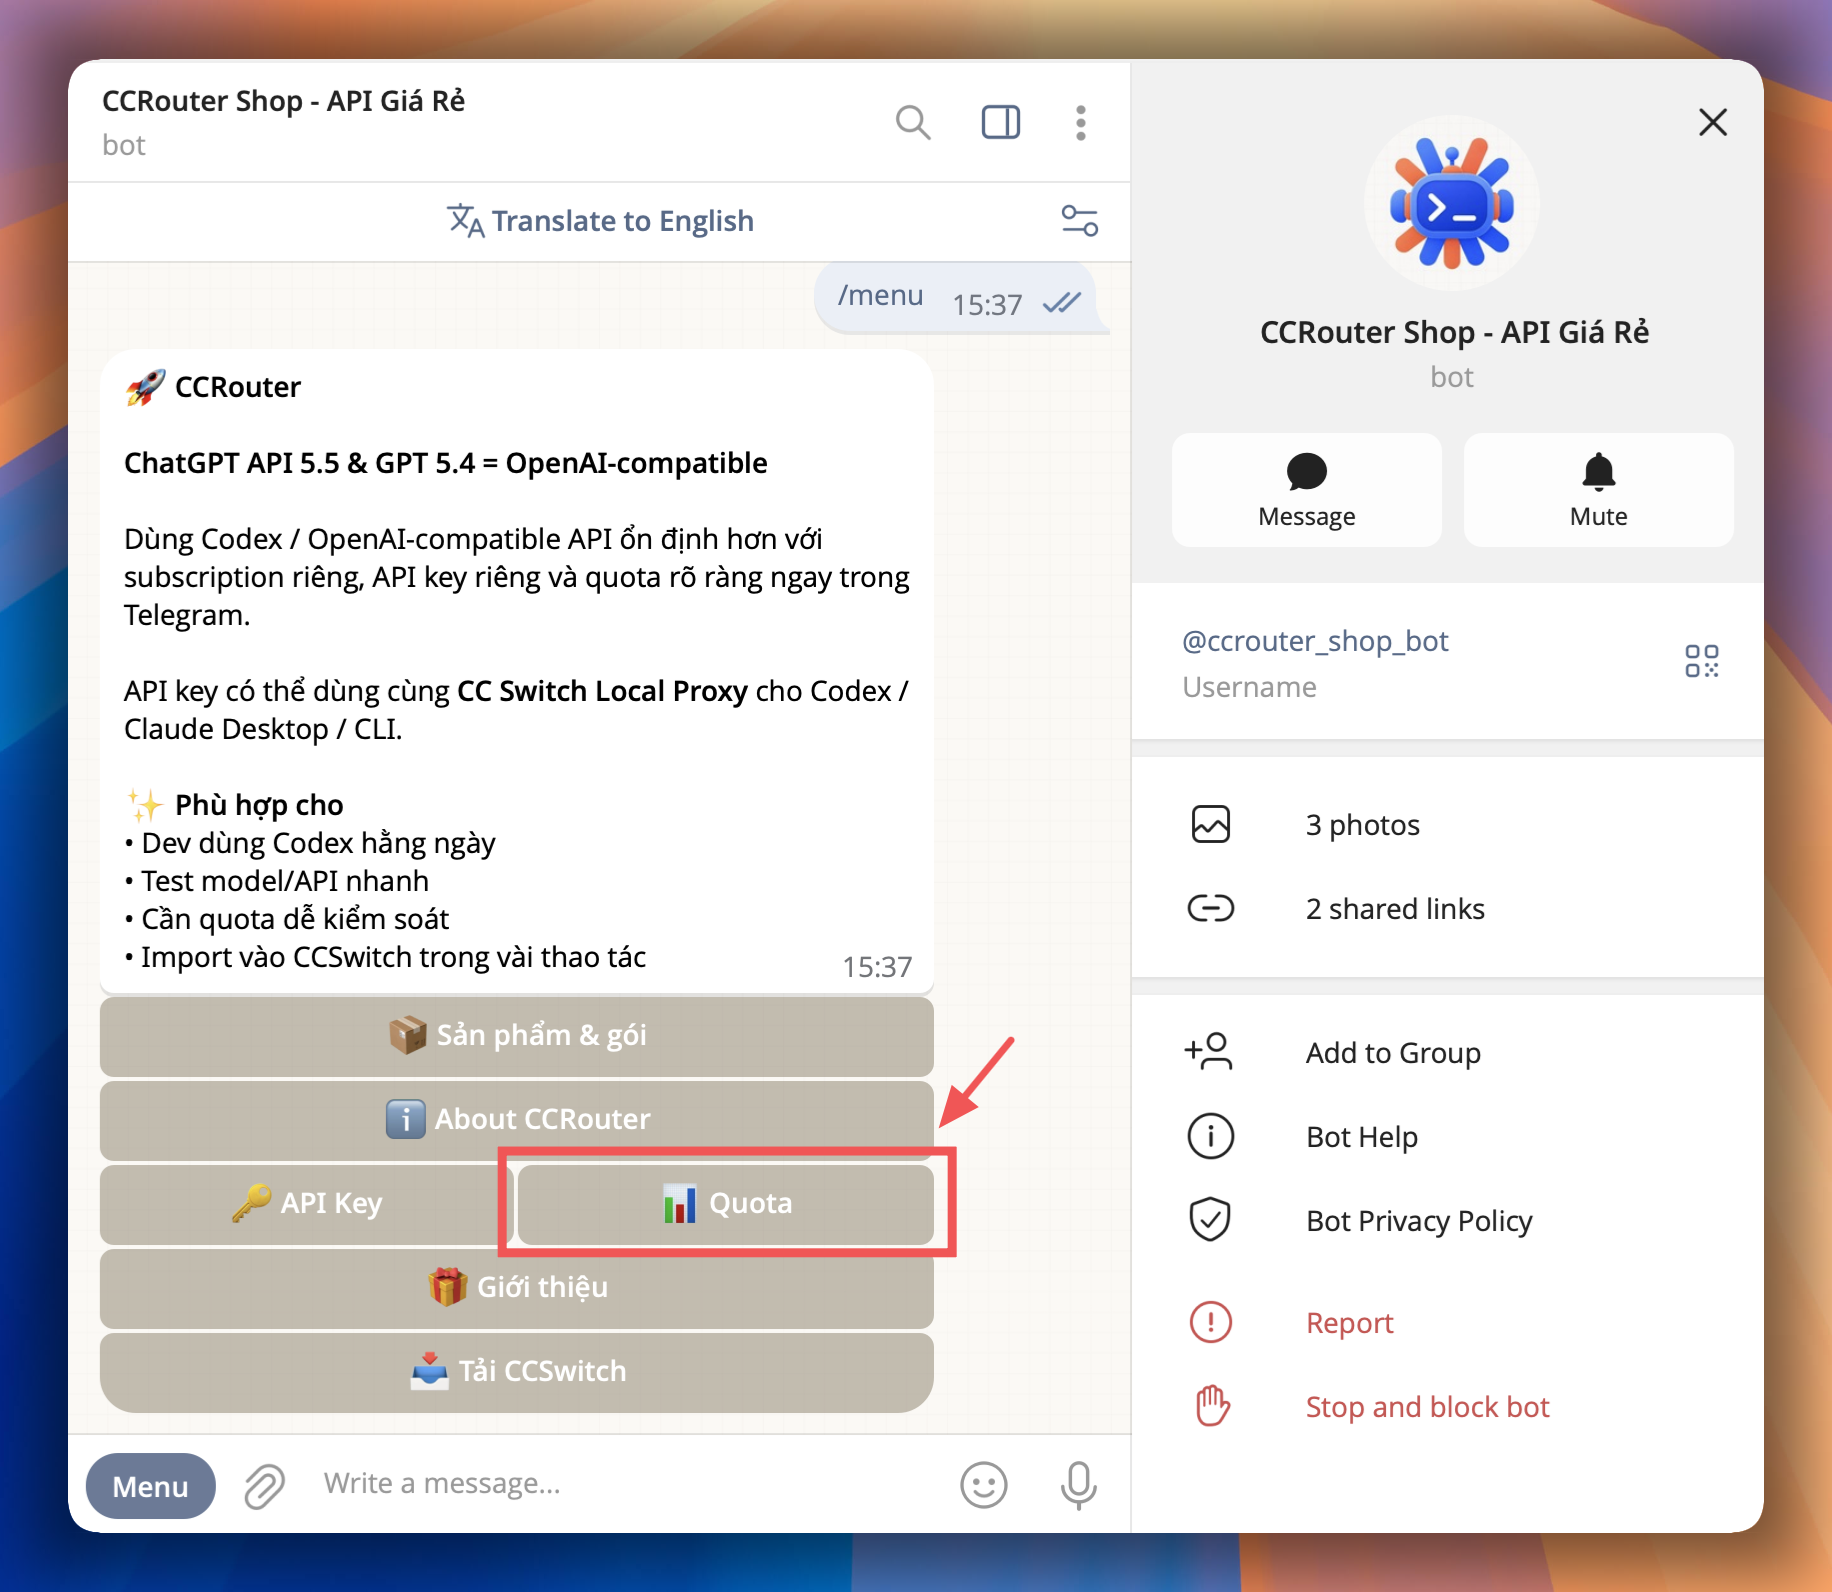This screenshot has height=1592, width=1832.
Task: Open the chat search magnifier icon
Action: pyautogui.click(x=913, y=122)
